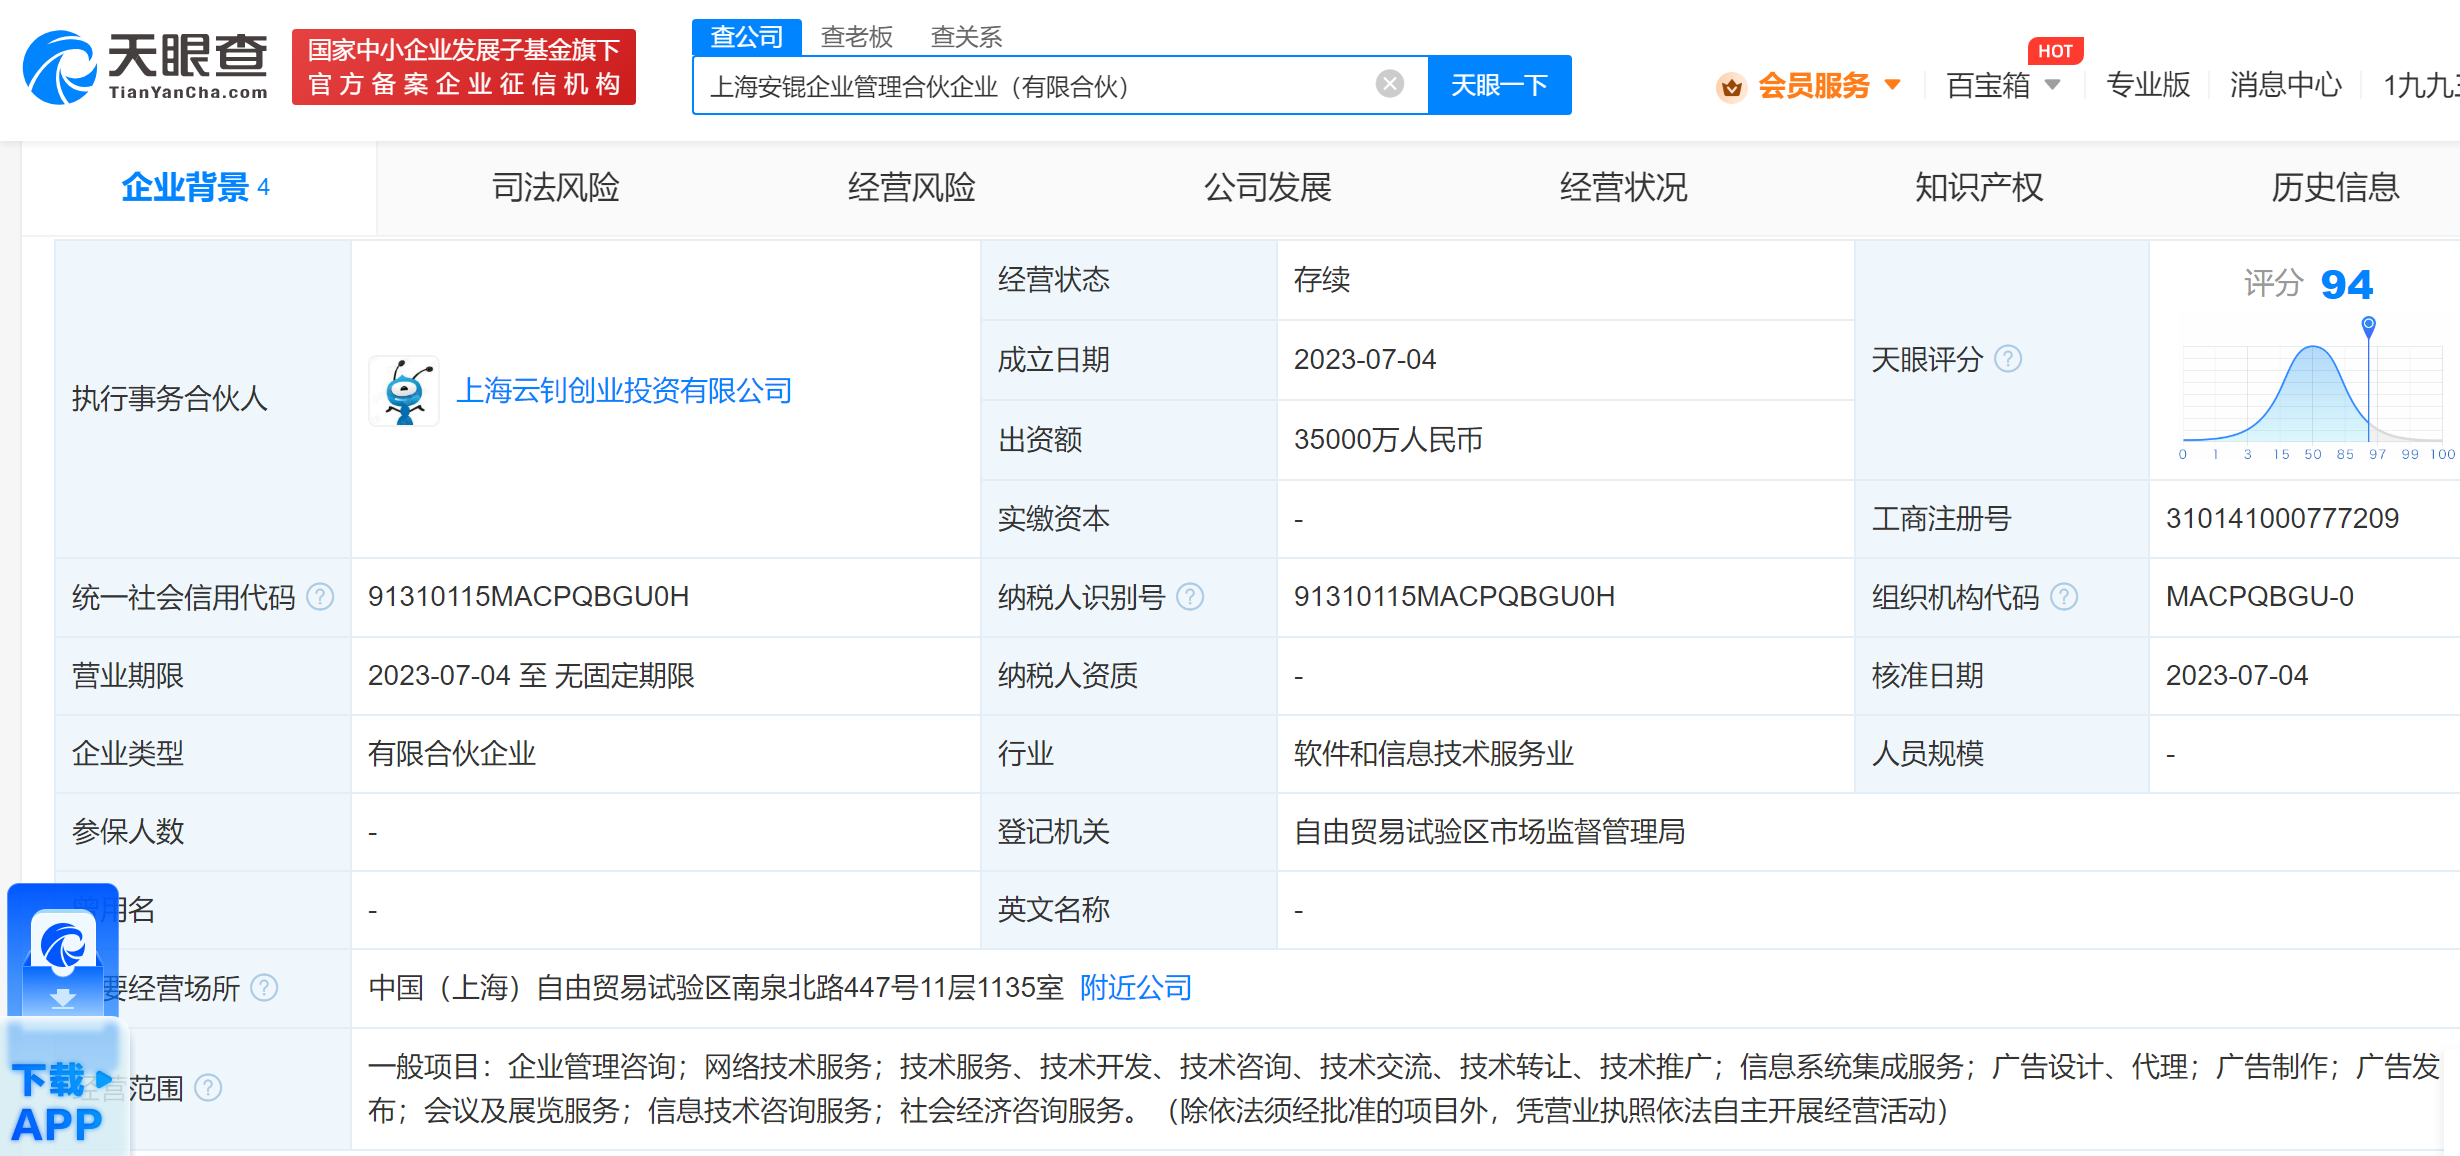Screen dimensions: 2460x1156
Task: Open help icon beside 纳税人识别号
Action: [1190, 597]
